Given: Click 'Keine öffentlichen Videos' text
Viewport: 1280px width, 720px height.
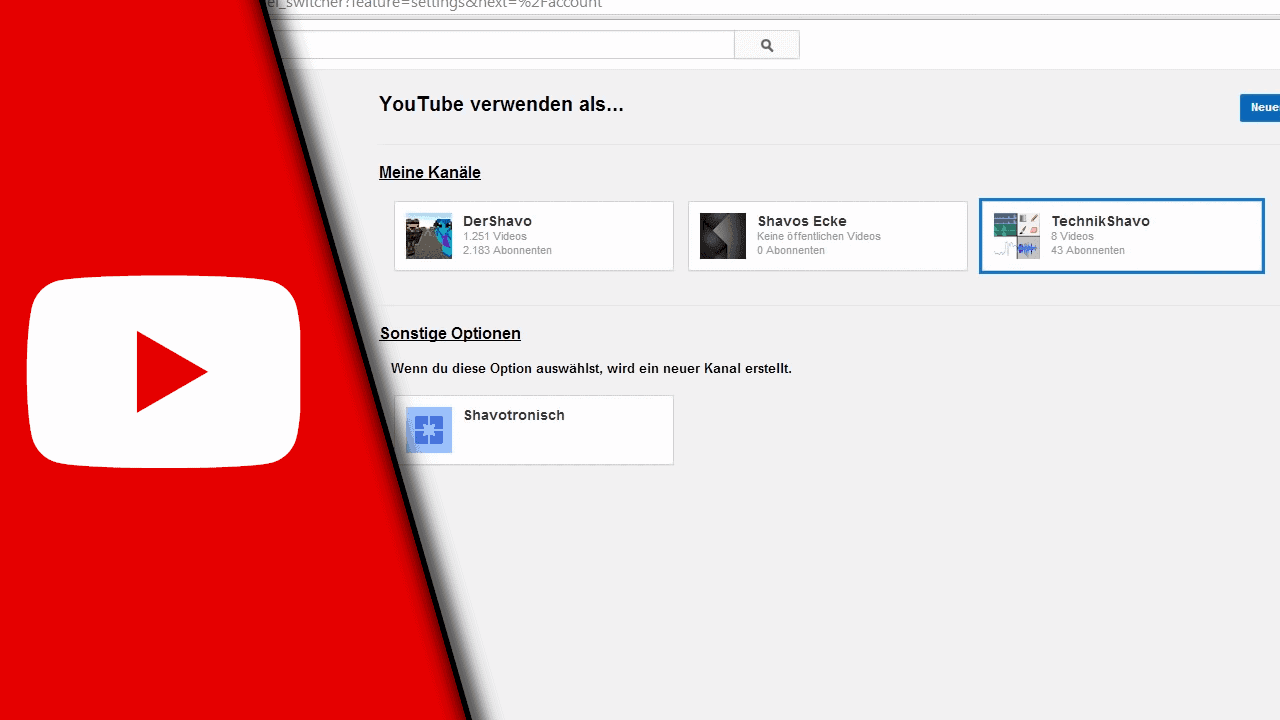Looking at the screenshot, I should [819, 237].
